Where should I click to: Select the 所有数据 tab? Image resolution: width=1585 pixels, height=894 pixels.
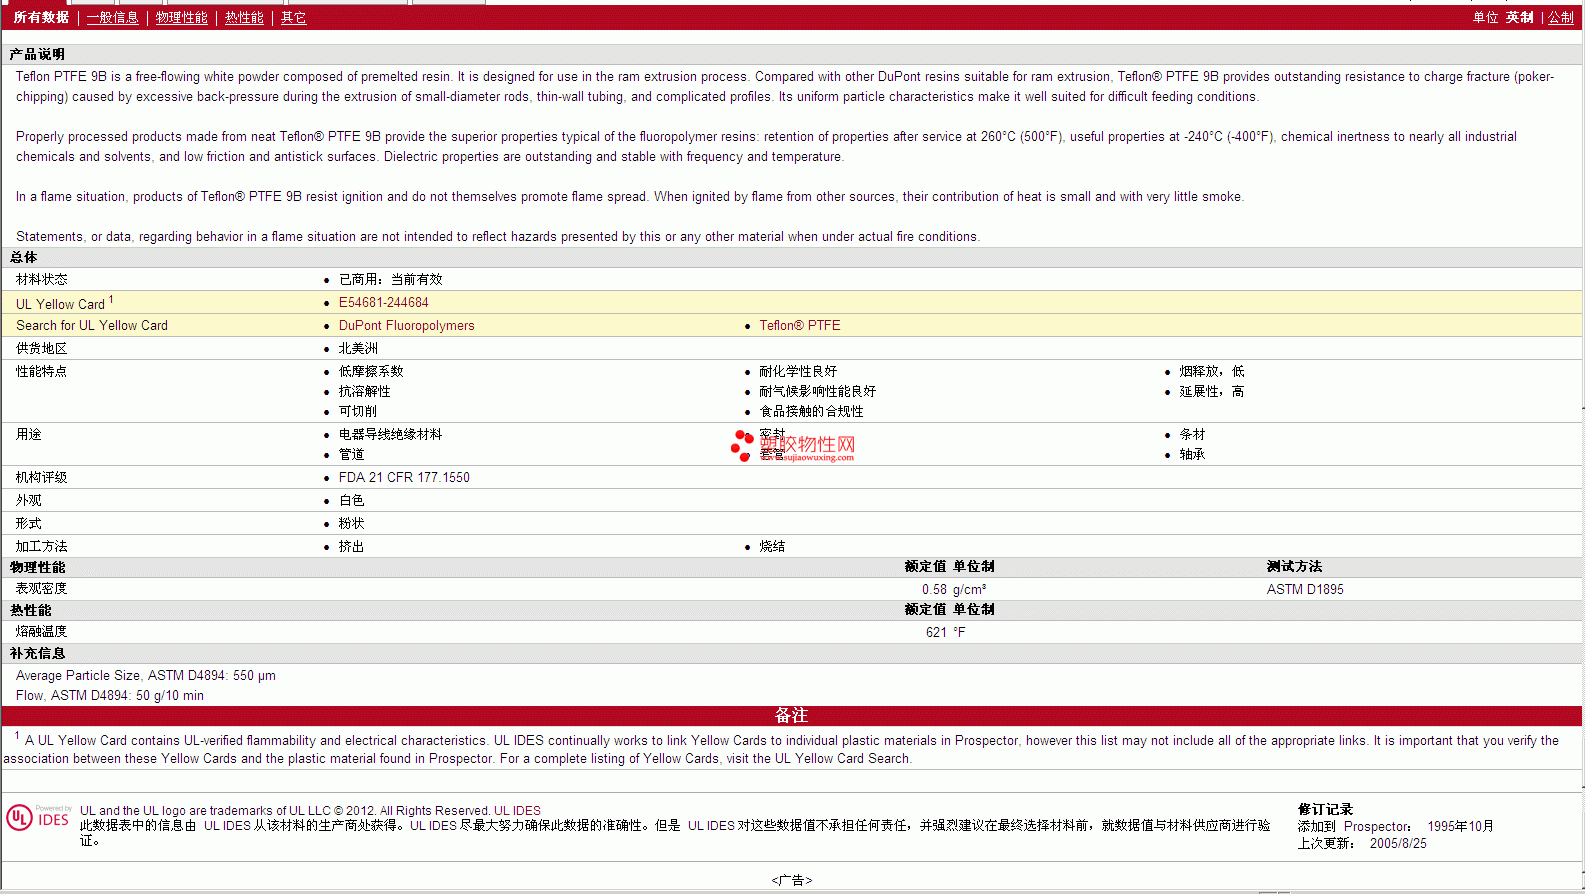point(41,18)
